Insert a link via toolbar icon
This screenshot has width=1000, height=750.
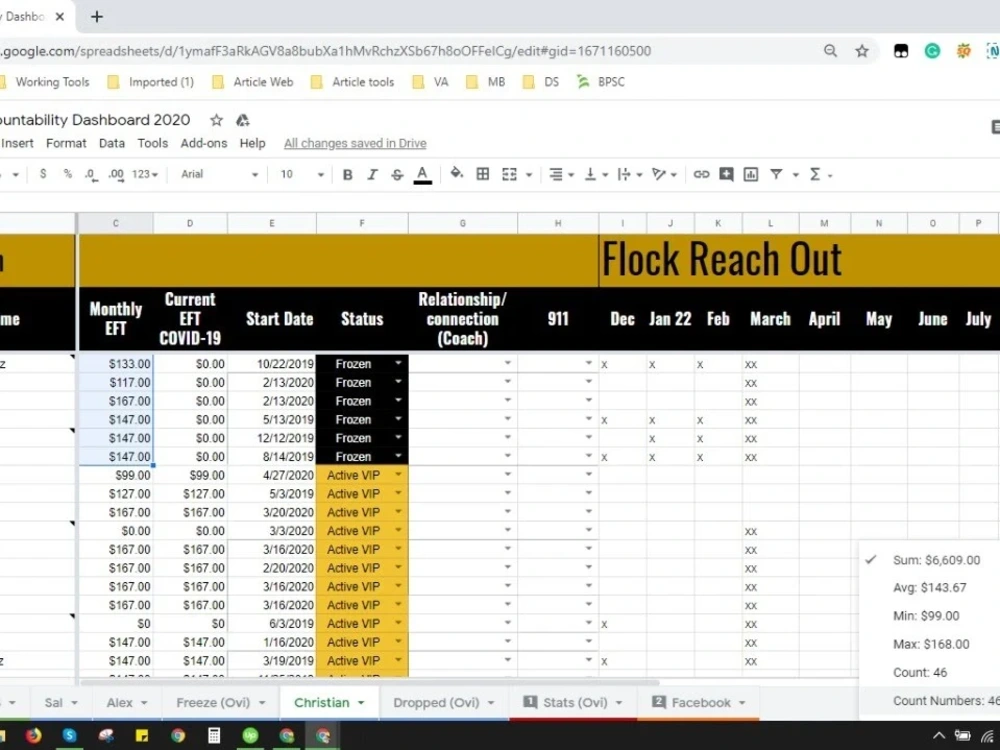tap(702, 175)
